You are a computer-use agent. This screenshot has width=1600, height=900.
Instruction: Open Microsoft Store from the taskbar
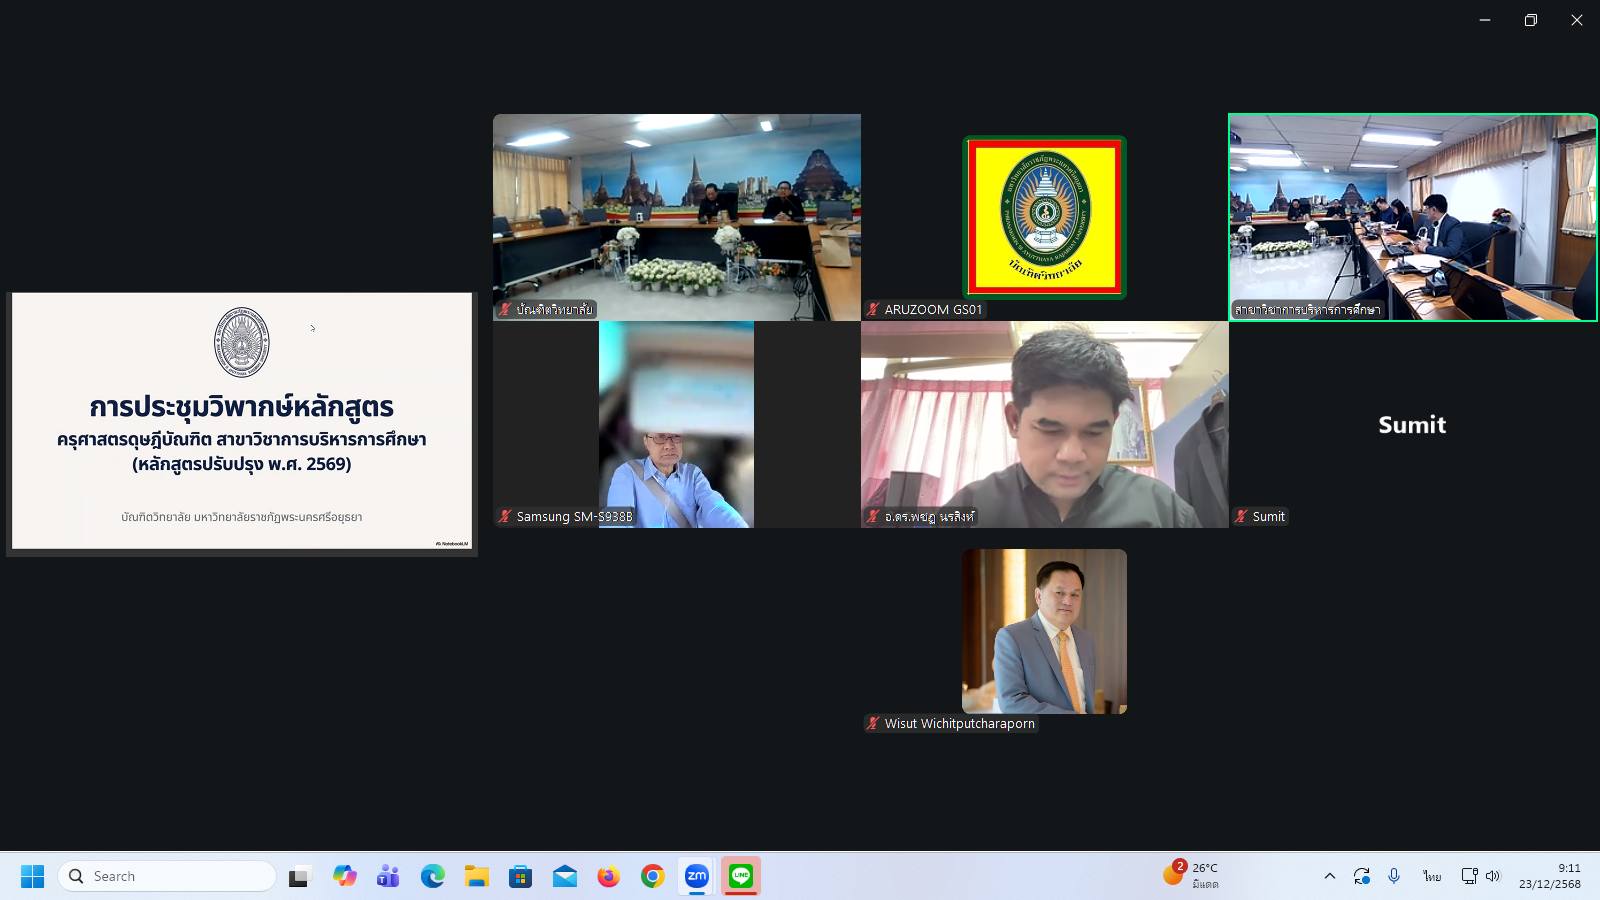(x=520, y=876)
